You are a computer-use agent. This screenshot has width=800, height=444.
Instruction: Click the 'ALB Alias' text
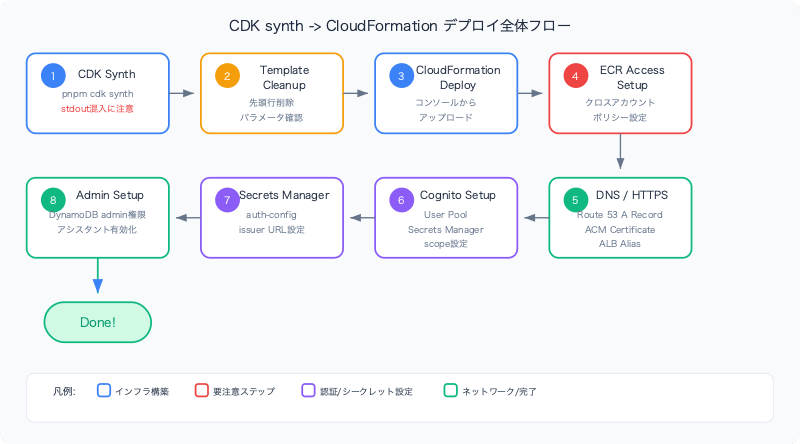click(x=620, y=244)
